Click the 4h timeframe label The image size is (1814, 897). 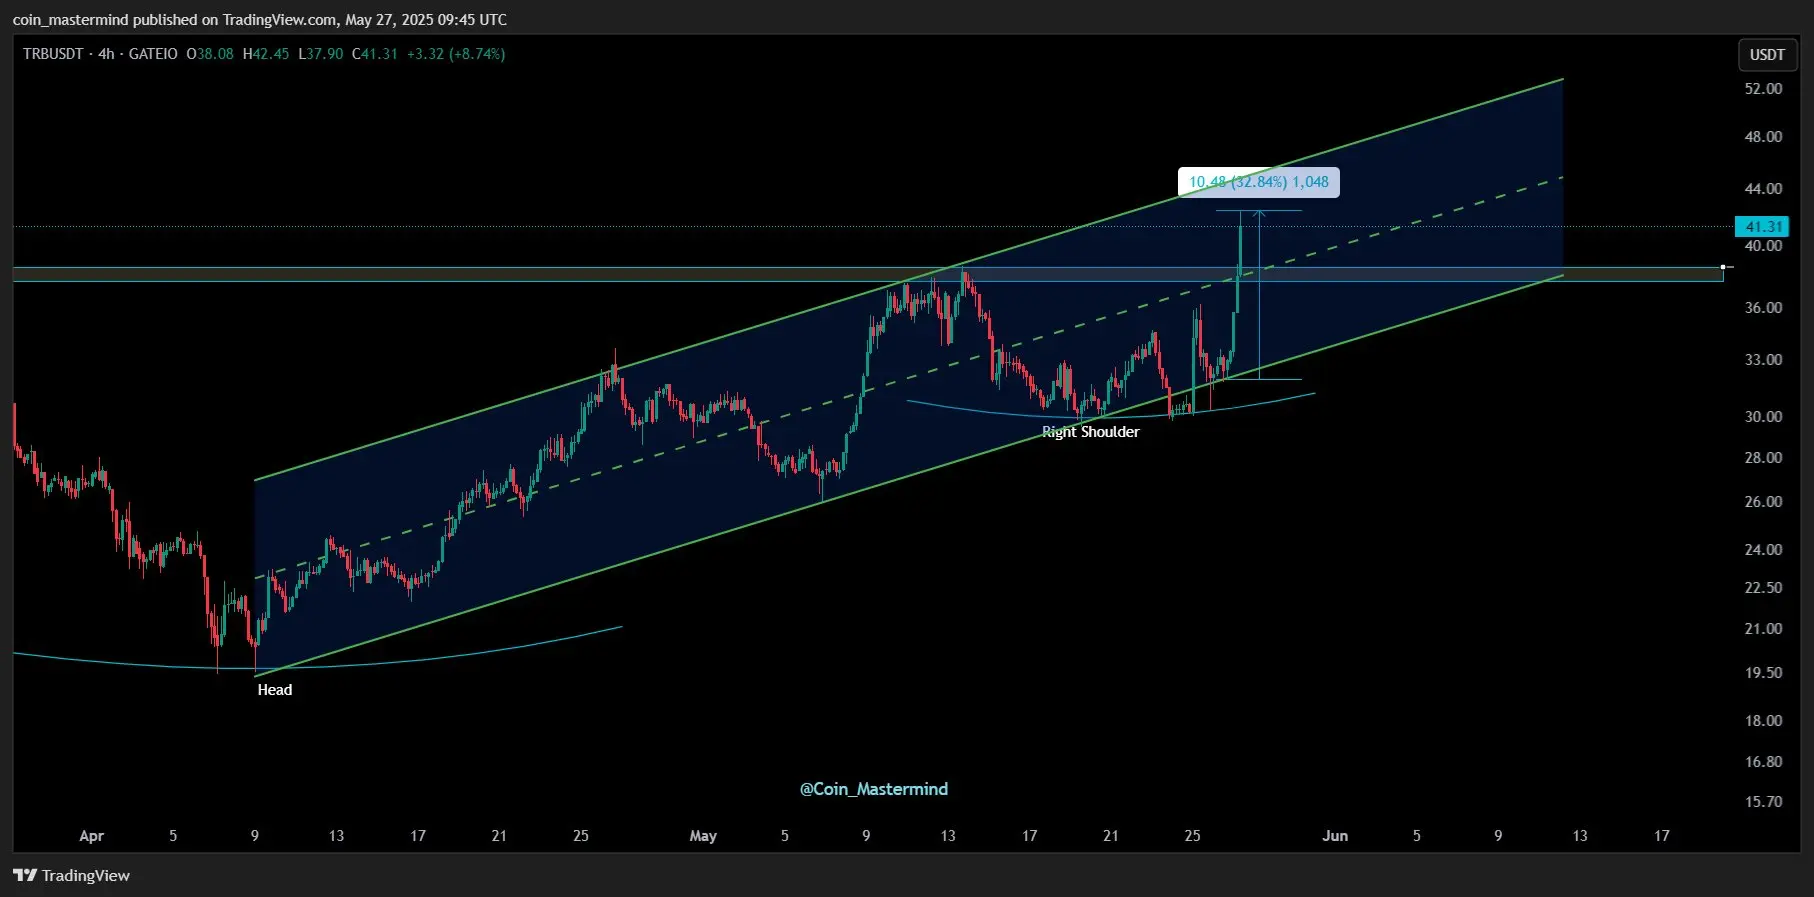tap(106, 54)
